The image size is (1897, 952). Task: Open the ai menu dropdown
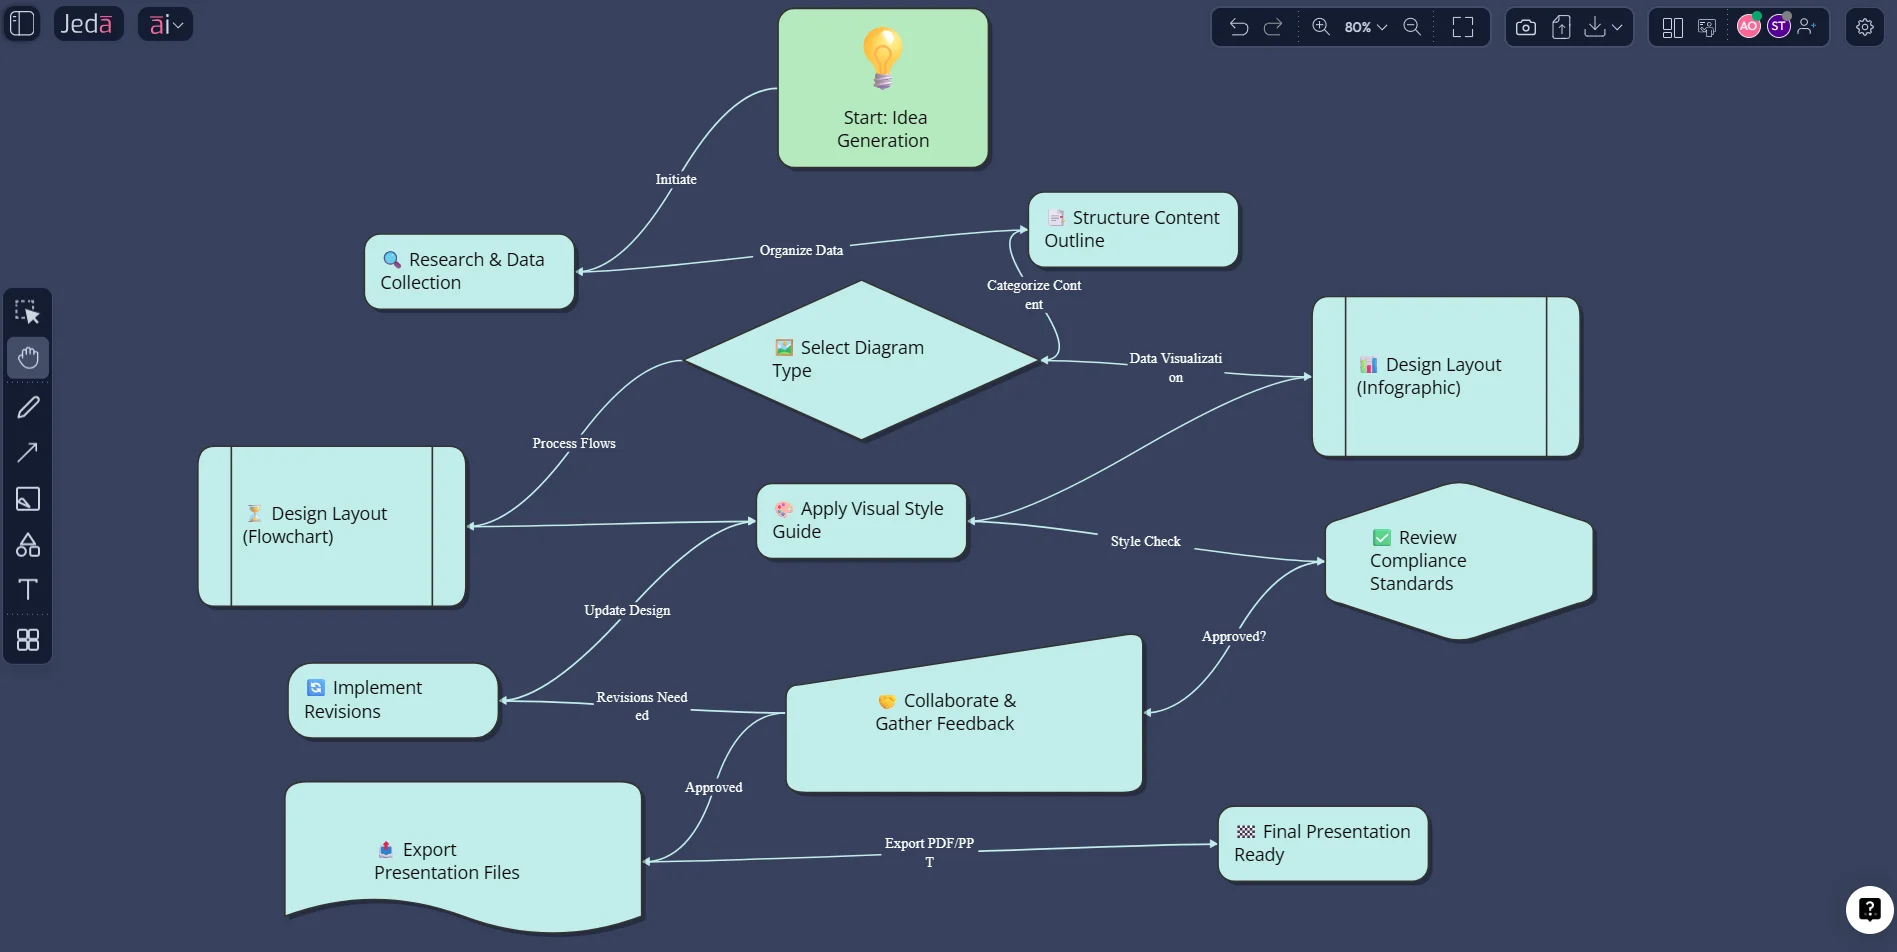pos(164,24)
